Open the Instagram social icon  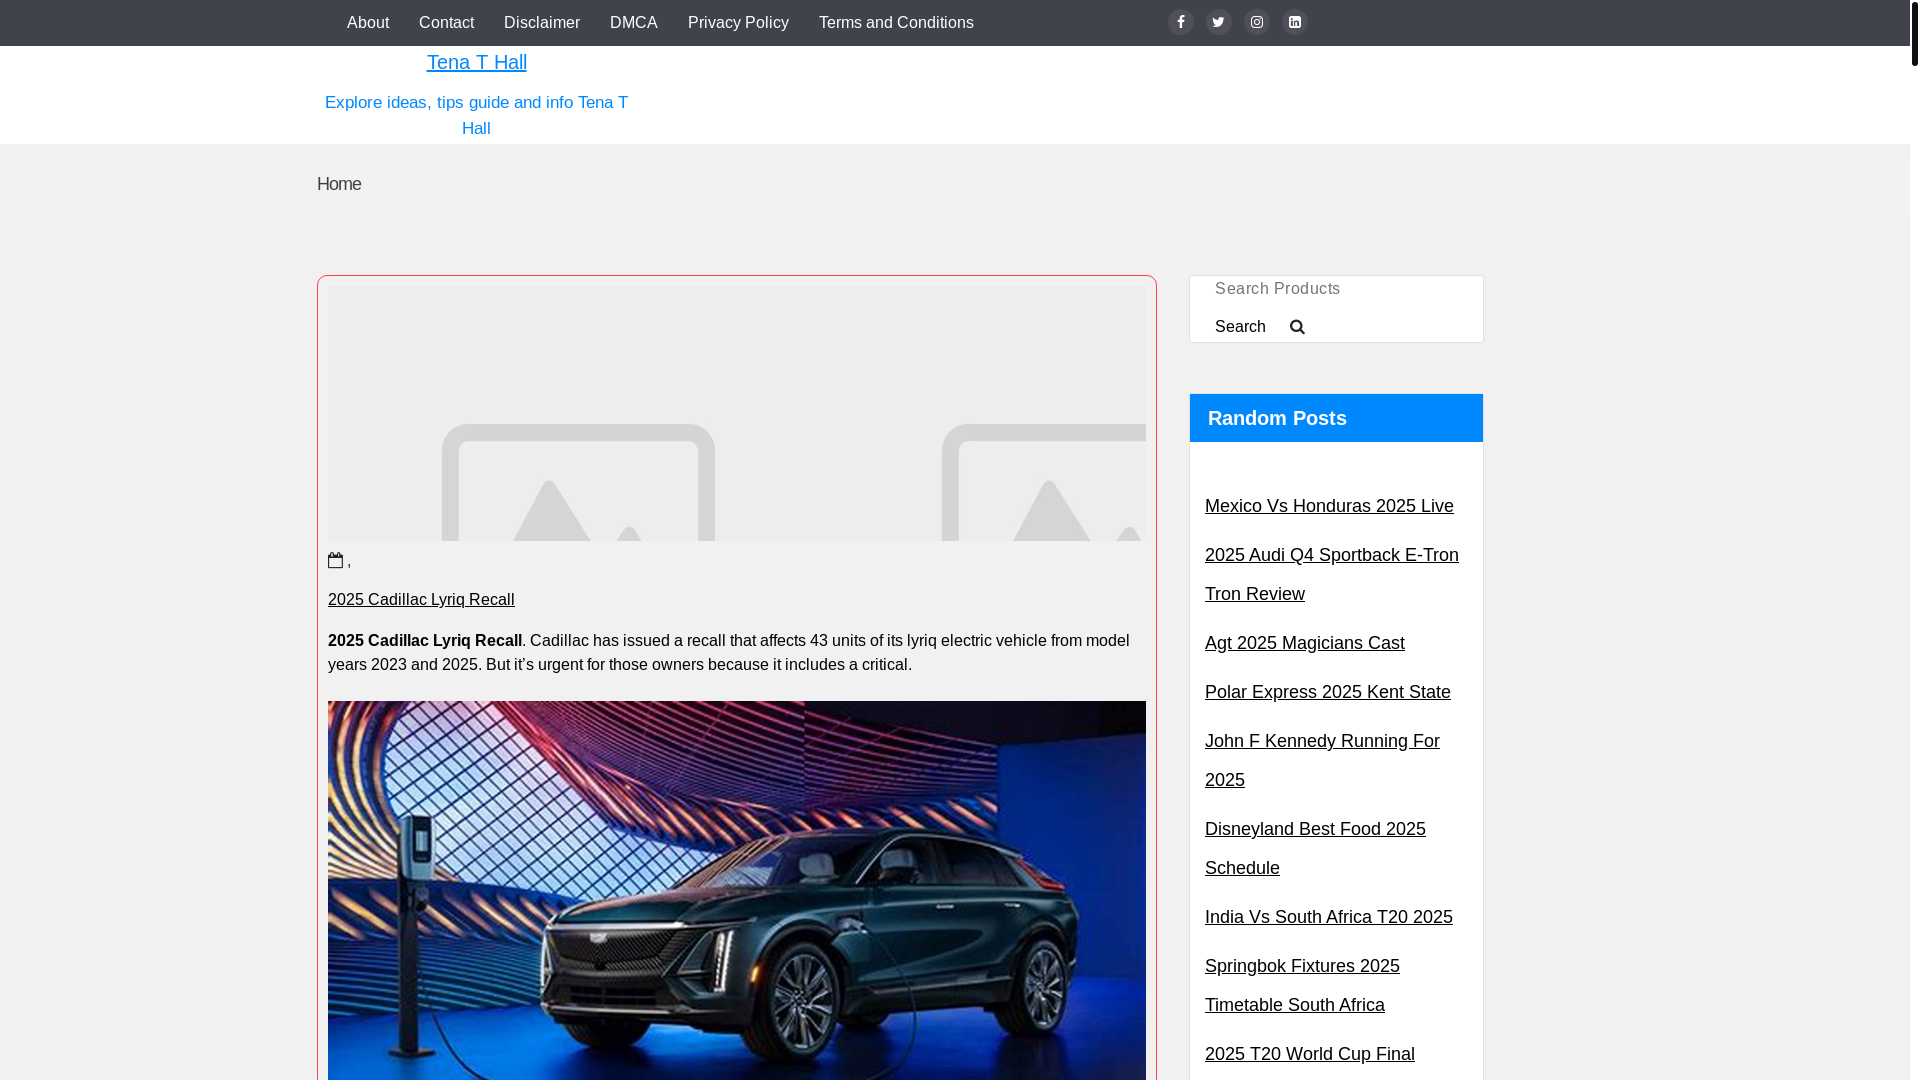[1257, 22]
